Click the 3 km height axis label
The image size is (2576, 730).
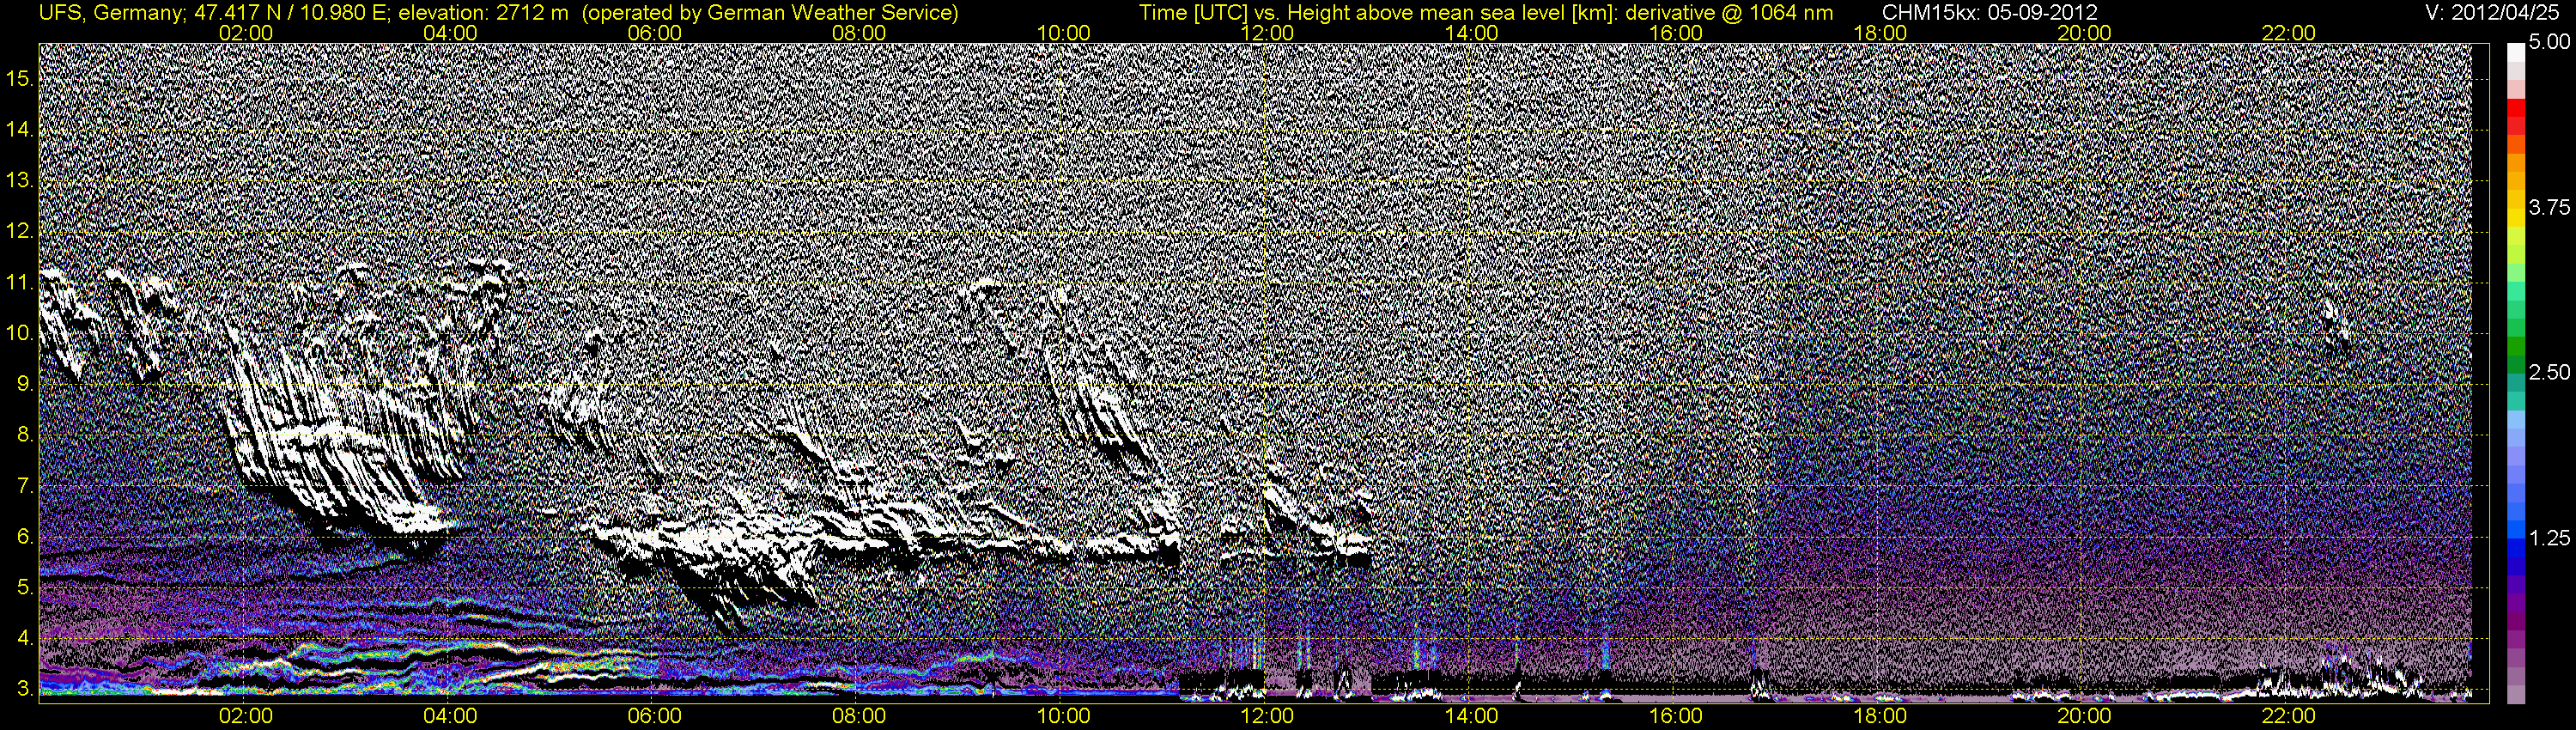[x=24, y=689]
